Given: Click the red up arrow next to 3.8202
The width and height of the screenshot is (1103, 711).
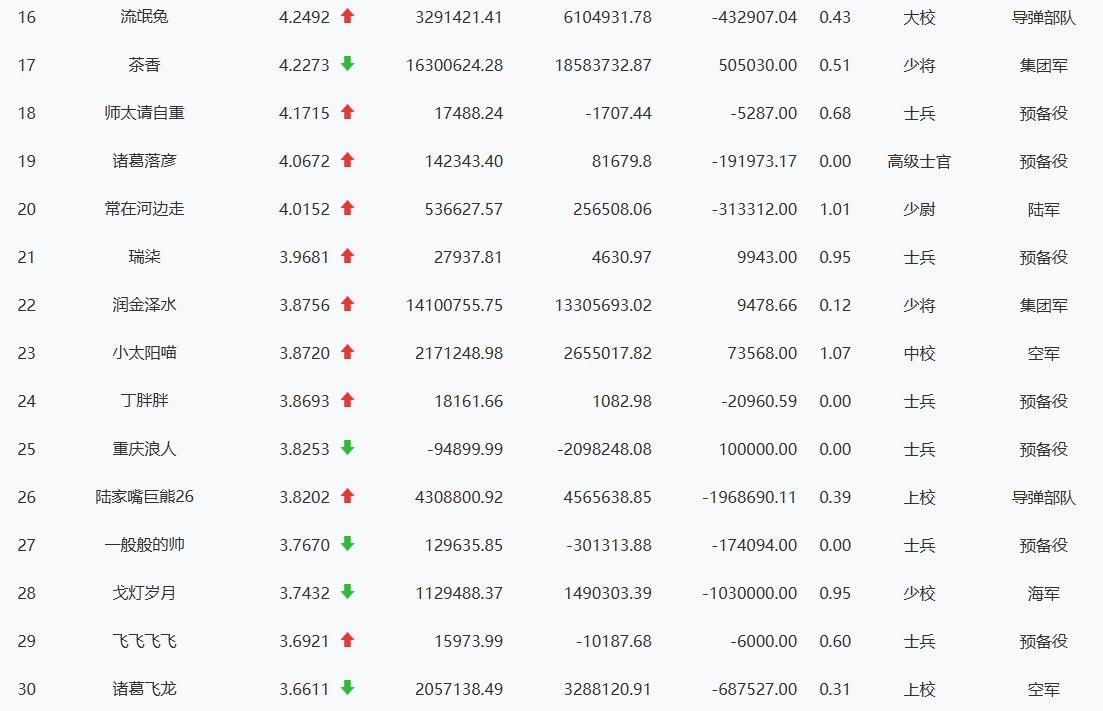Looking at the screenshot, I should (347, 496).
